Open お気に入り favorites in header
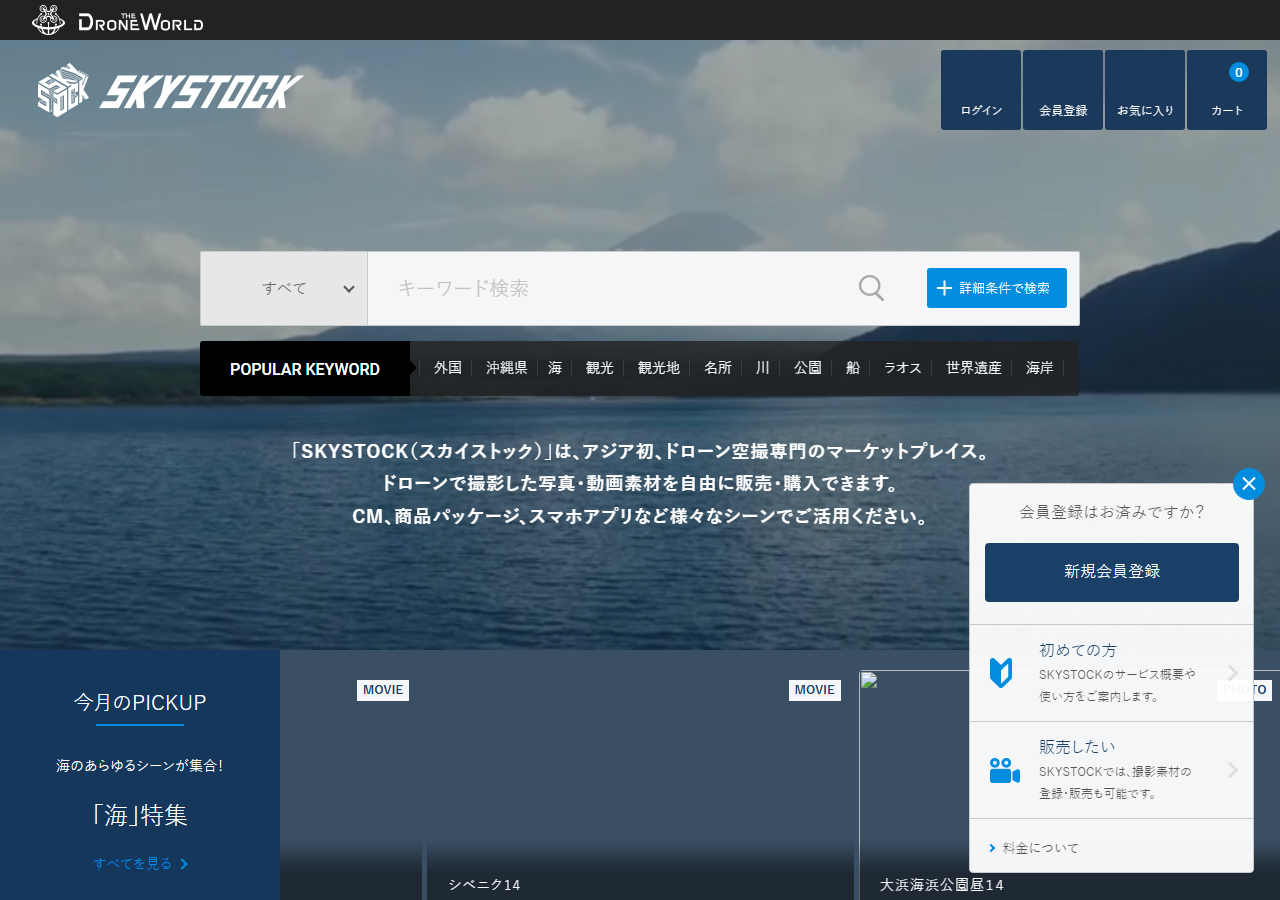This screenshot has width=1280, height=900. pos(1145,90)
